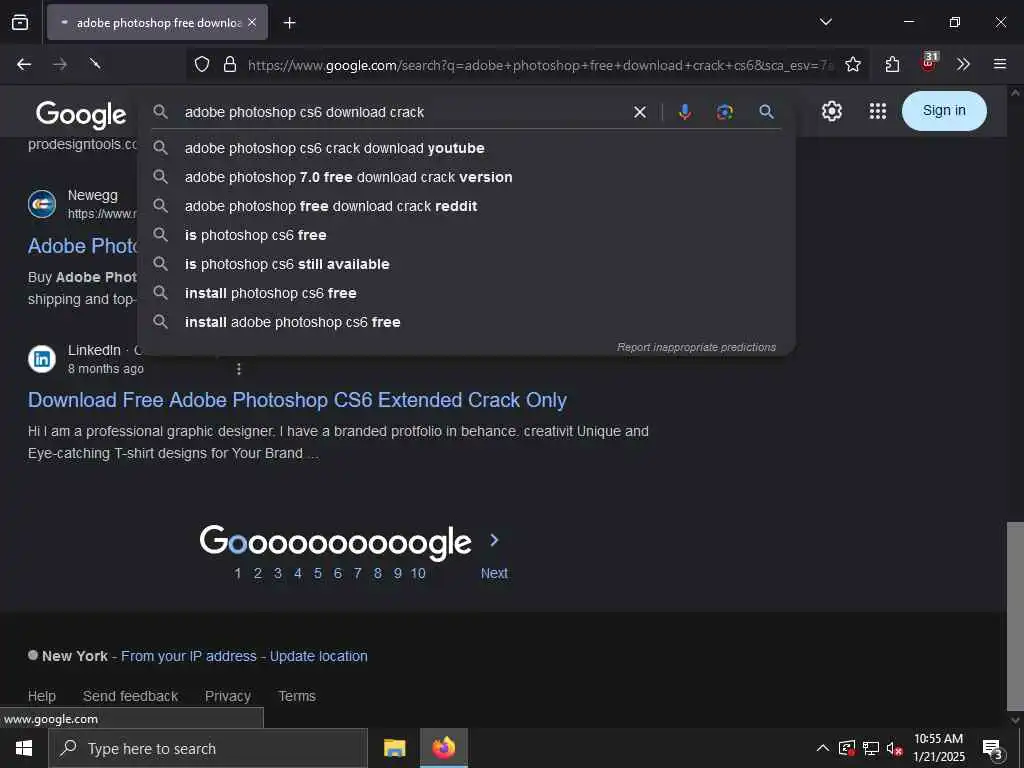Image resolution: width=1024 pixels, height=768 pixels.
Task: Click the taskbar 'Type here to search' box
Action: pyautogui.click(x=208, y=748)
